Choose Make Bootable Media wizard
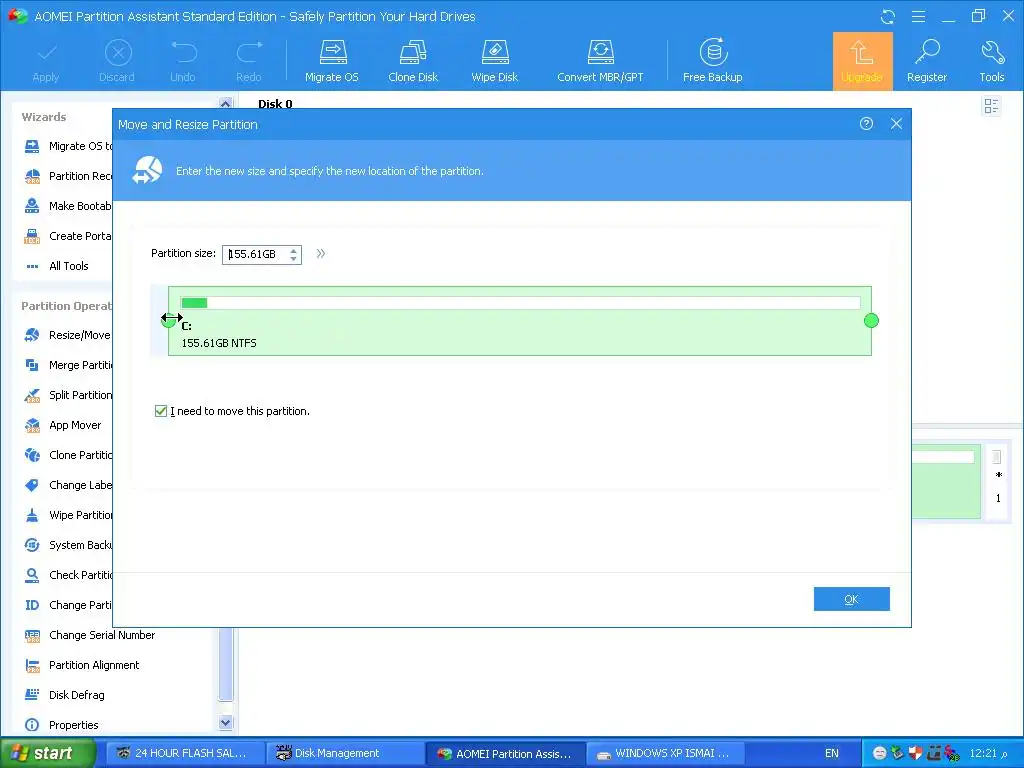Screen dimensions: 1024x768 click(68, 206)
